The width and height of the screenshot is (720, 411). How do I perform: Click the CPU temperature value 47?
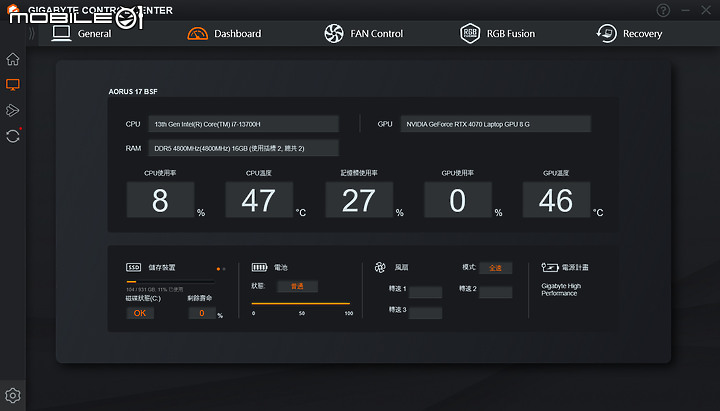(259, 200)
